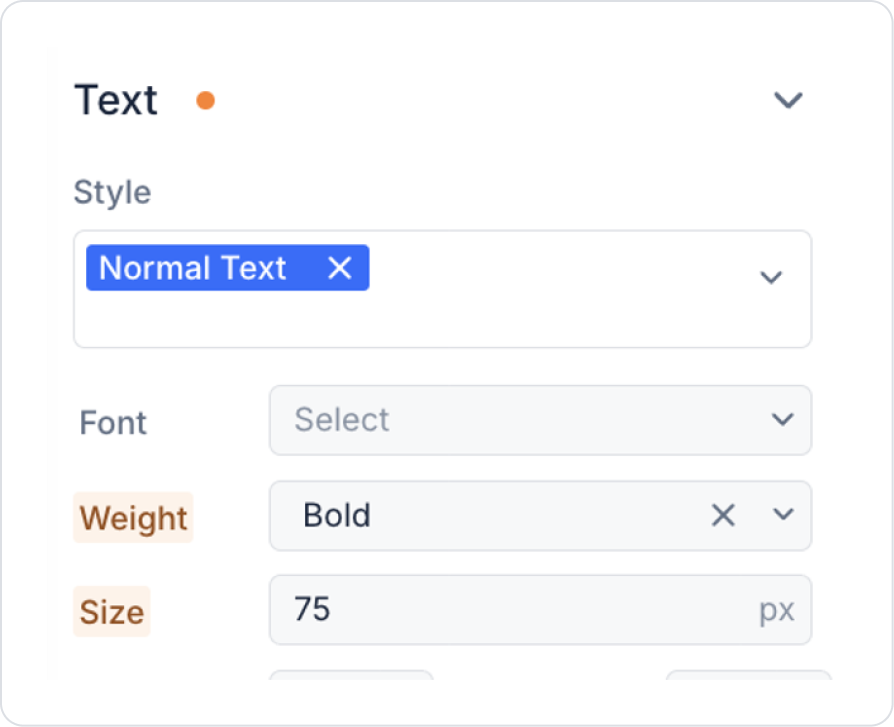This screenshot has height=727, width=894.
Task: Click the highlighted Size label
Action: (112, 611)
